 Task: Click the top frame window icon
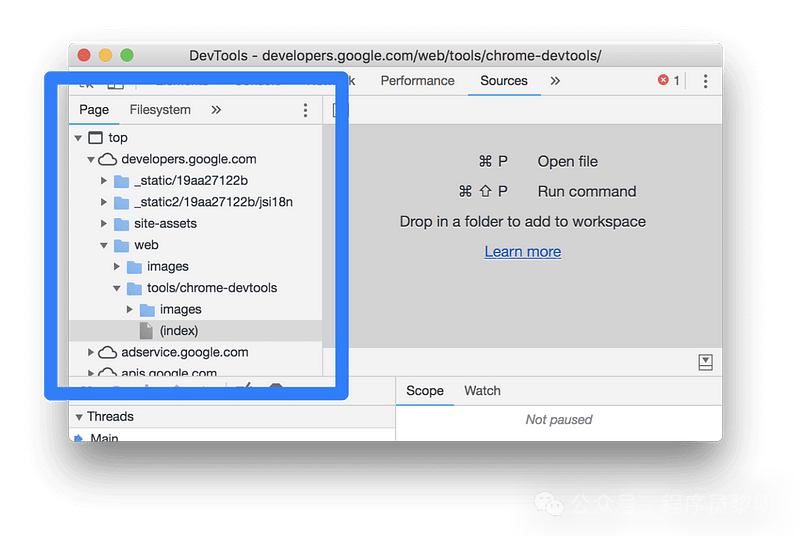pyautogui.click(x=95, y=138)
